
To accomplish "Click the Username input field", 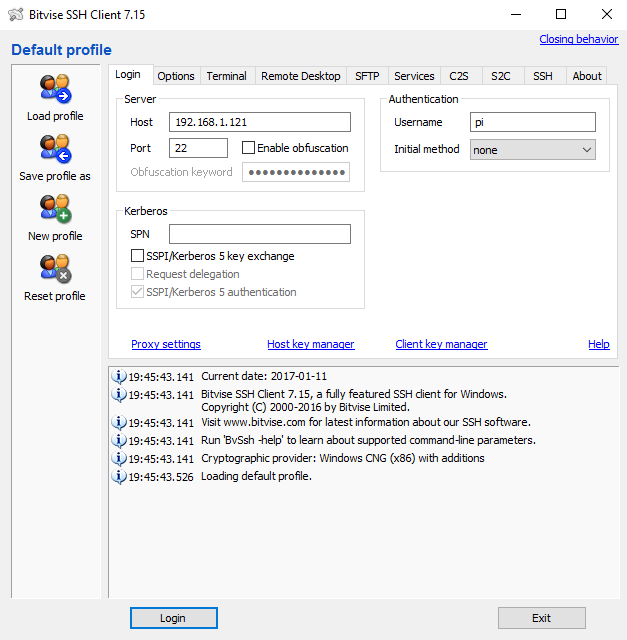I will click(532, 122).
